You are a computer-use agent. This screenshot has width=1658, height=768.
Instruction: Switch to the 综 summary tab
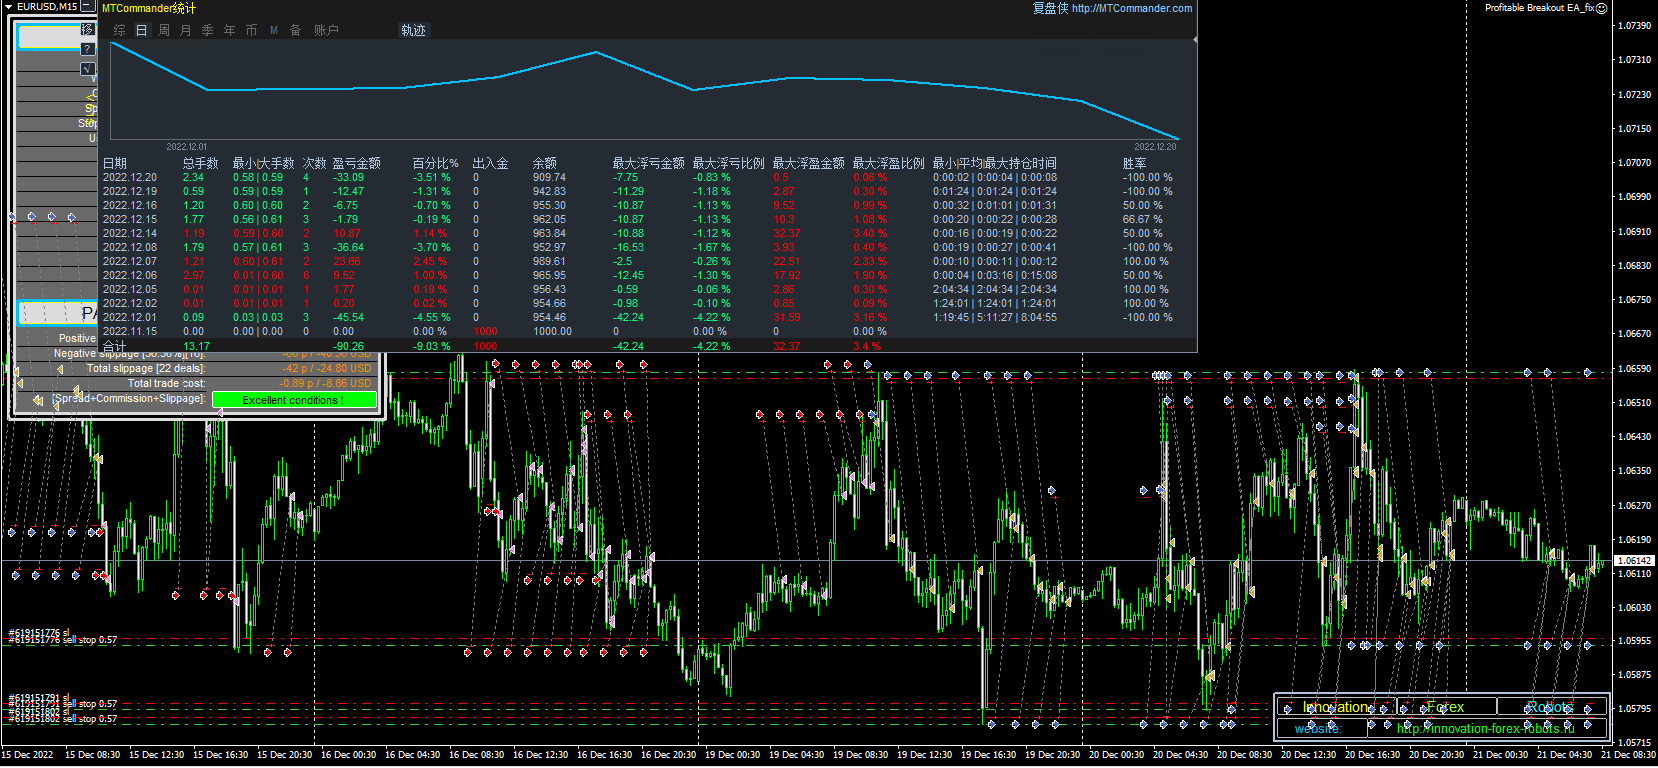pyautogui.click(x=120, y=30)
